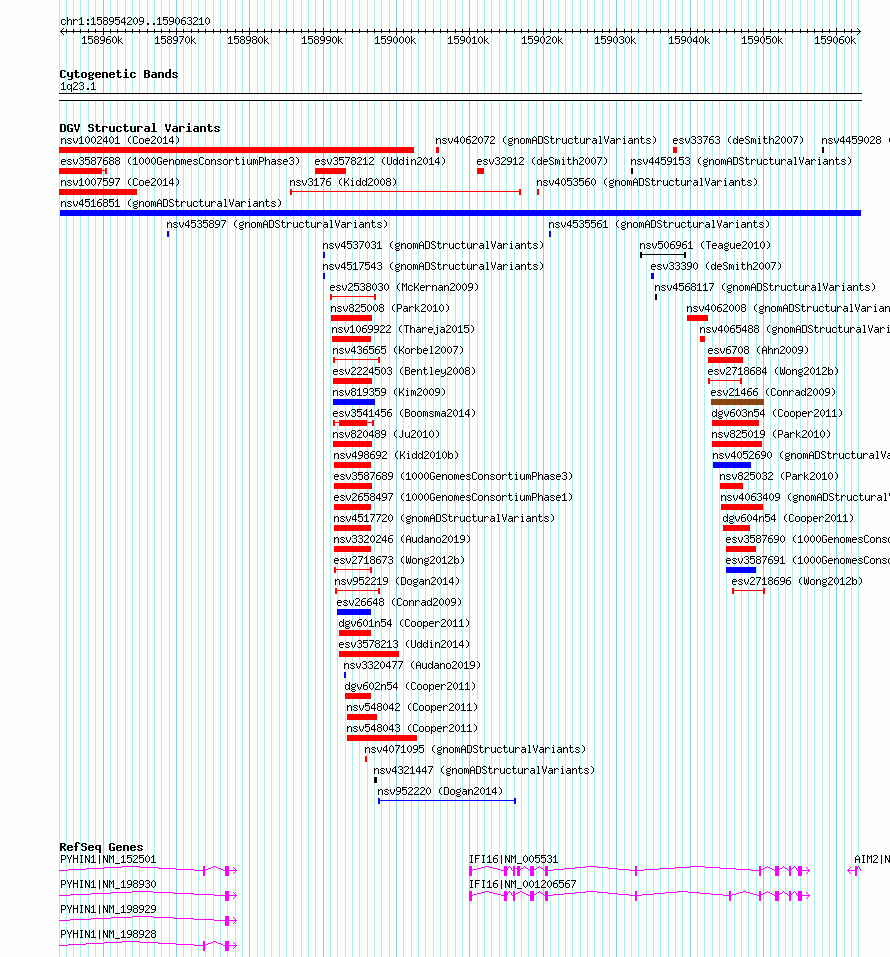Open nsv952219 (Dogan2014) variant
The height and width of the screenshot is (957, 890).
[397, 582]
